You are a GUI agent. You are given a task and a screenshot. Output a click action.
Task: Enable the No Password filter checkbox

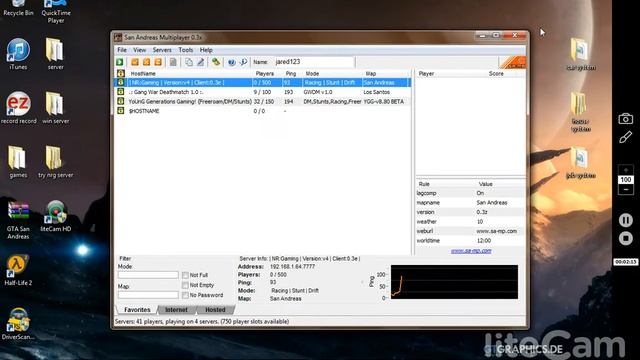pos(185,295)
